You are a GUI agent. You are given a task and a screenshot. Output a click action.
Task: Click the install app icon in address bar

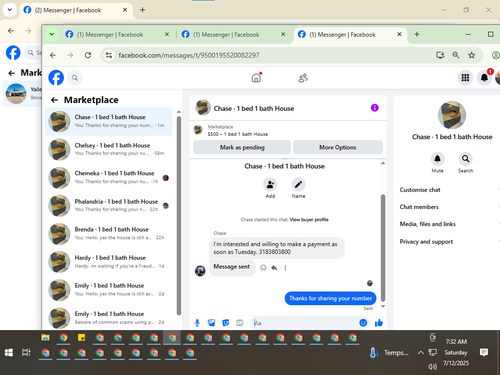click(x=440, y=55)
